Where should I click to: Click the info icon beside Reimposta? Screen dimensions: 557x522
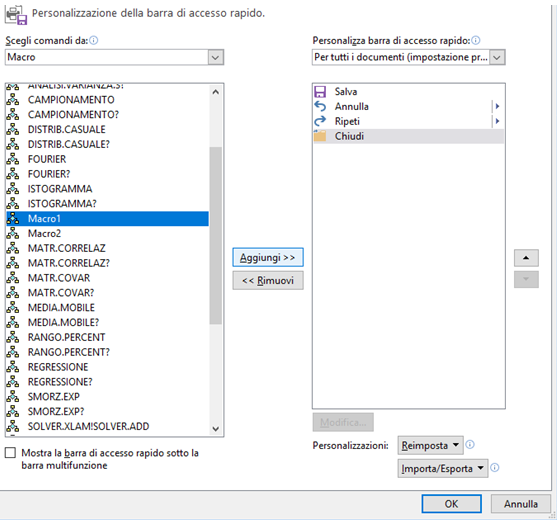click(470, 445)
